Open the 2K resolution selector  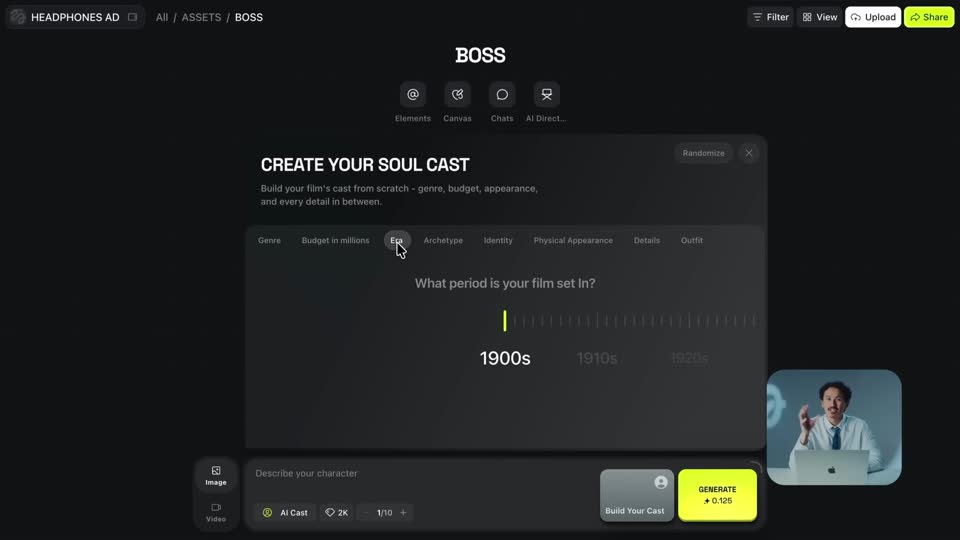tap(337, 512)
